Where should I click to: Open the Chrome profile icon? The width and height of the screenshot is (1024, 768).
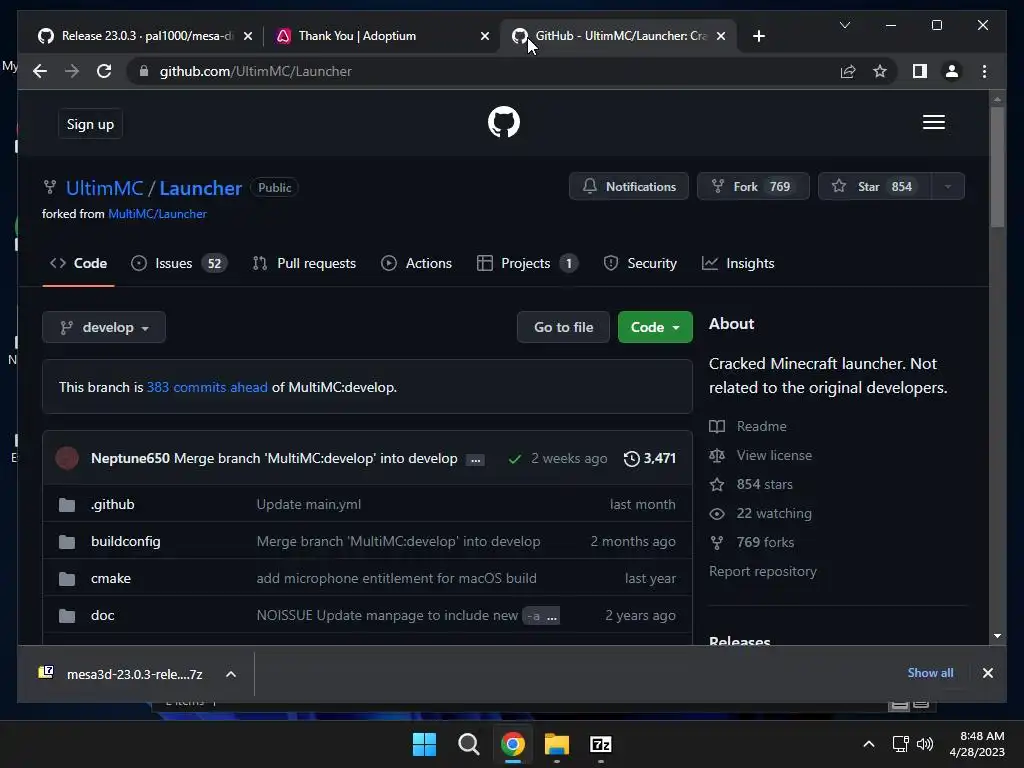952,71
